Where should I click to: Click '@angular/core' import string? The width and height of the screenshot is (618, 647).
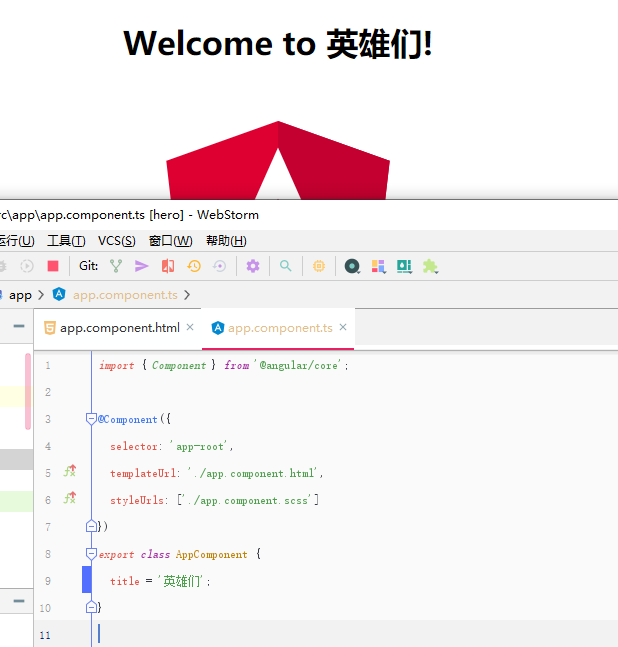298,365
